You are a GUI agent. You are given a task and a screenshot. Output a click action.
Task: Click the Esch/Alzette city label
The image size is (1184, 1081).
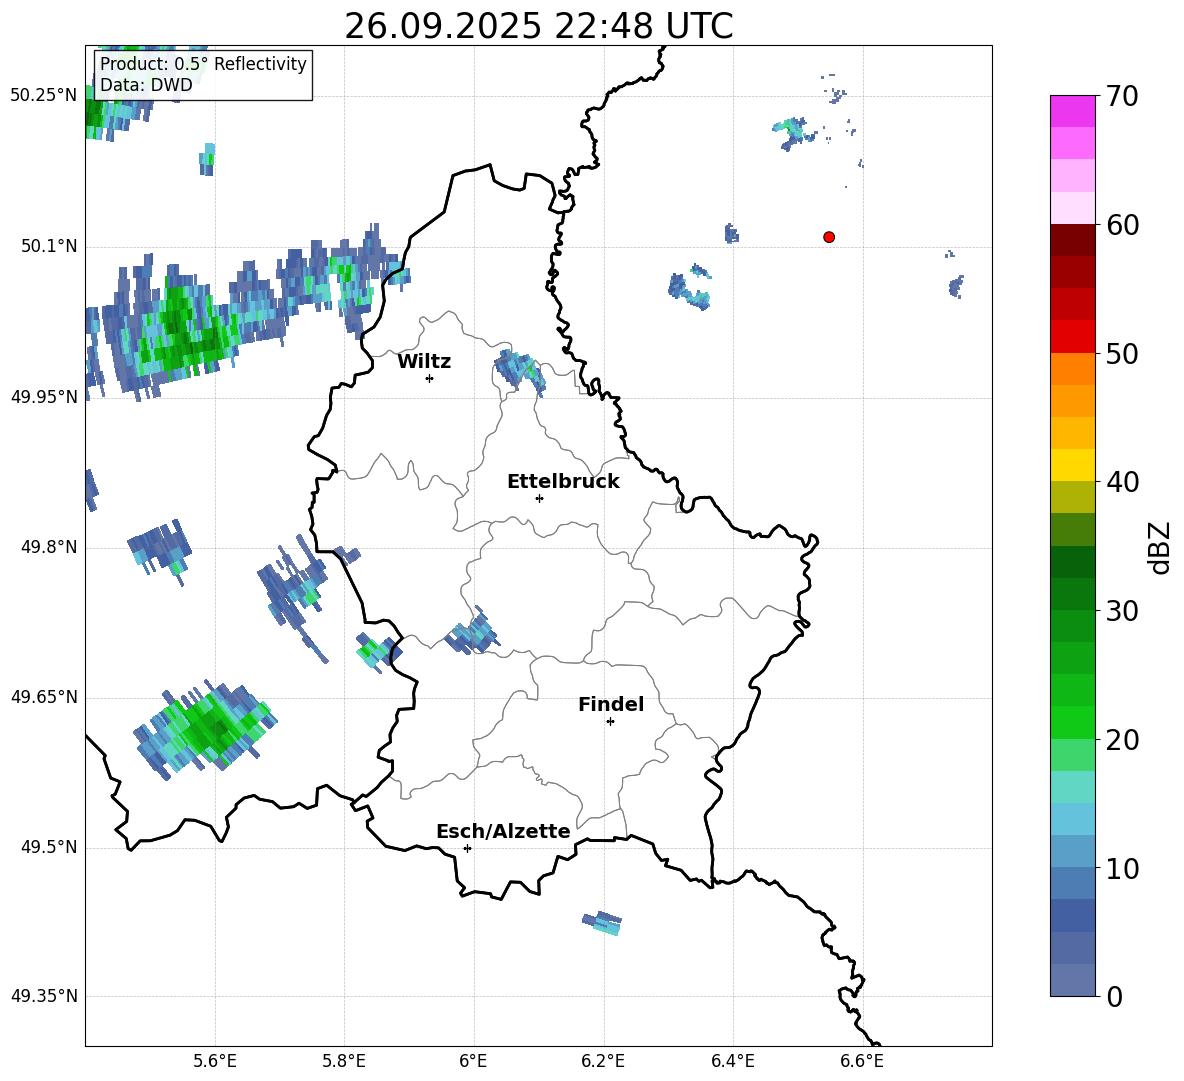503,831
